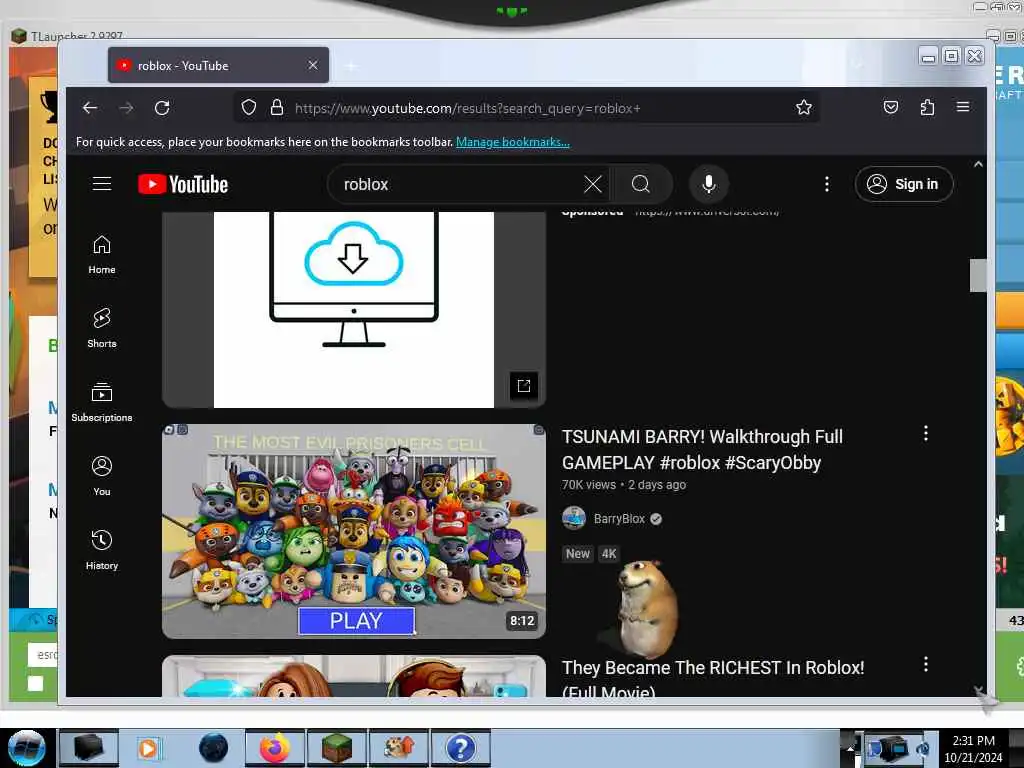Screen dimensions: 1024x768
Task: Open options menu for TSUNAMI BARRY video
Action: coord(925,433)
